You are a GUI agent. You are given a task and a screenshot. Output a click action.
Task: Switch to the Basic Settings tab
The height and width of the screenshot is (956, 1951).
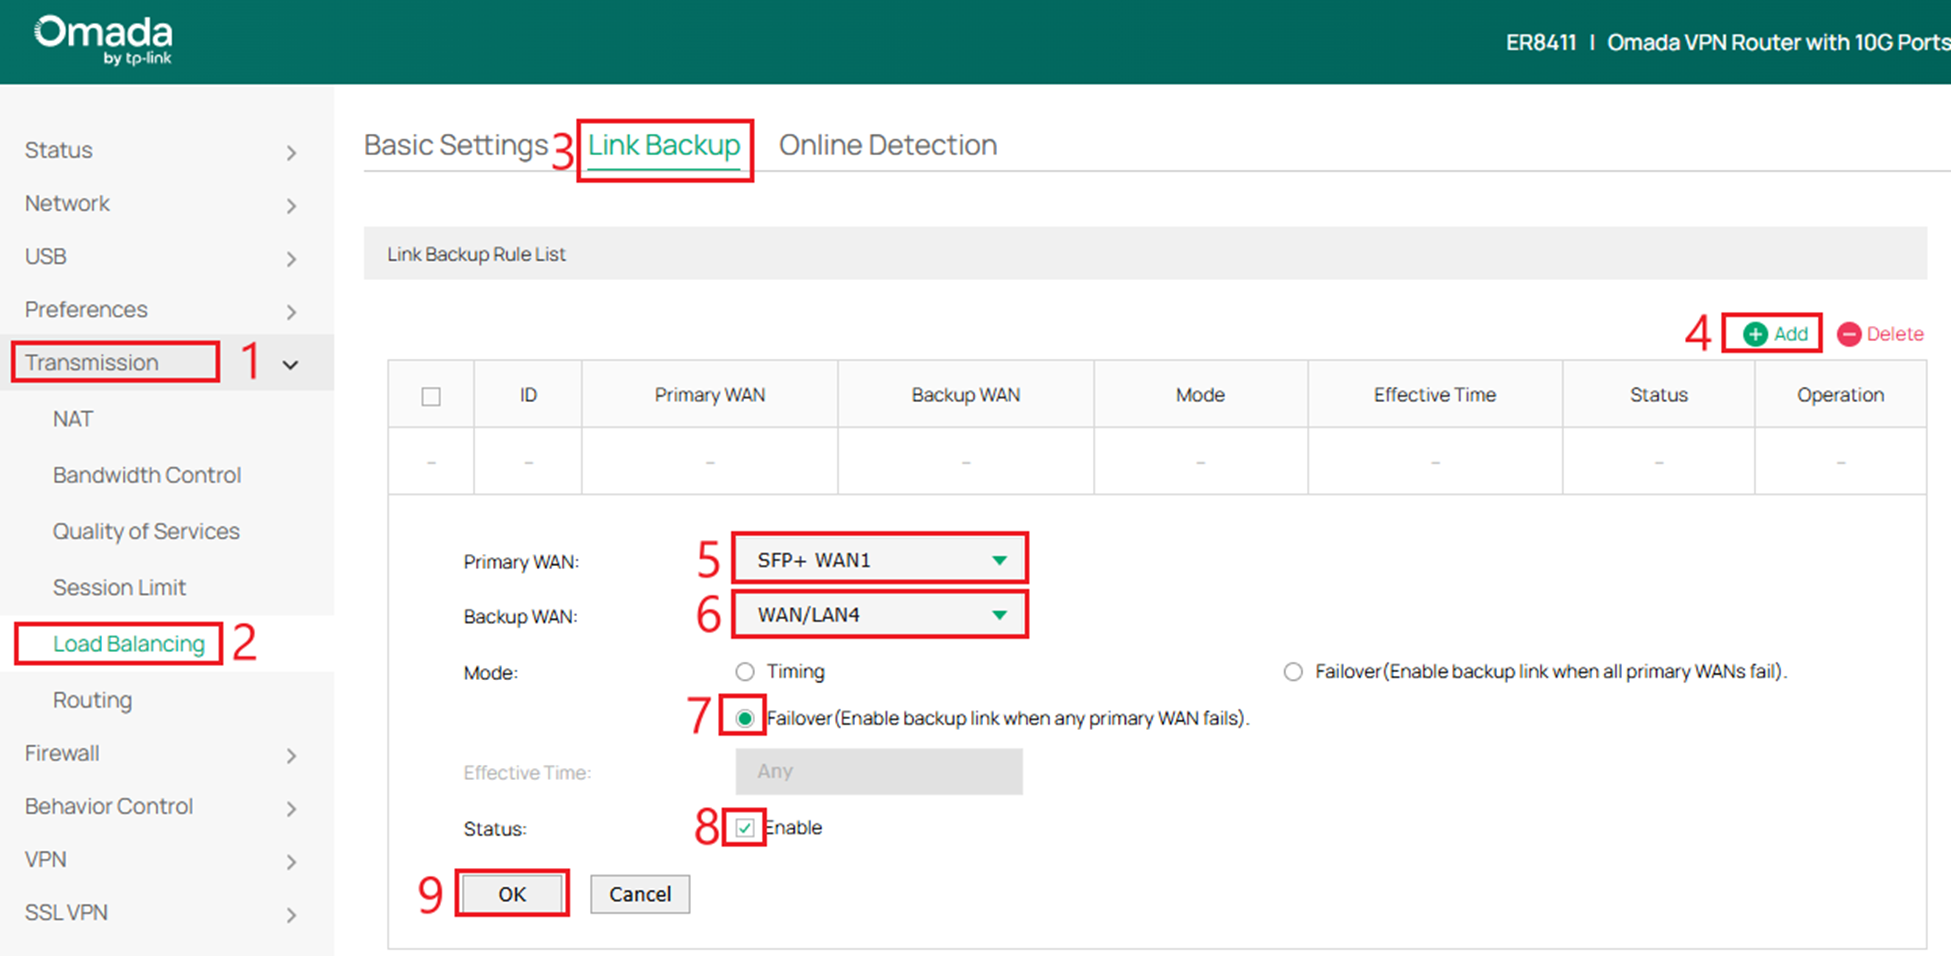click(456, 144)
